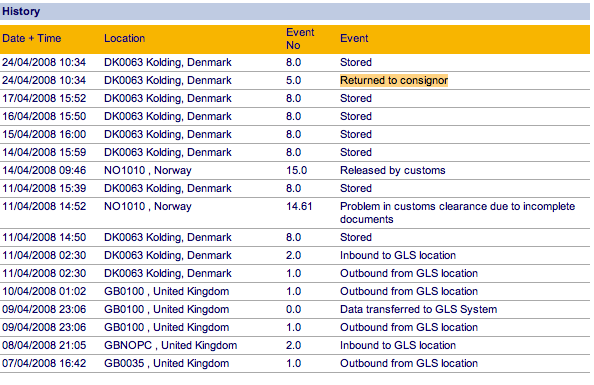Click the Event column header
This screenshot has width=594, height=385.
[354, 38]
